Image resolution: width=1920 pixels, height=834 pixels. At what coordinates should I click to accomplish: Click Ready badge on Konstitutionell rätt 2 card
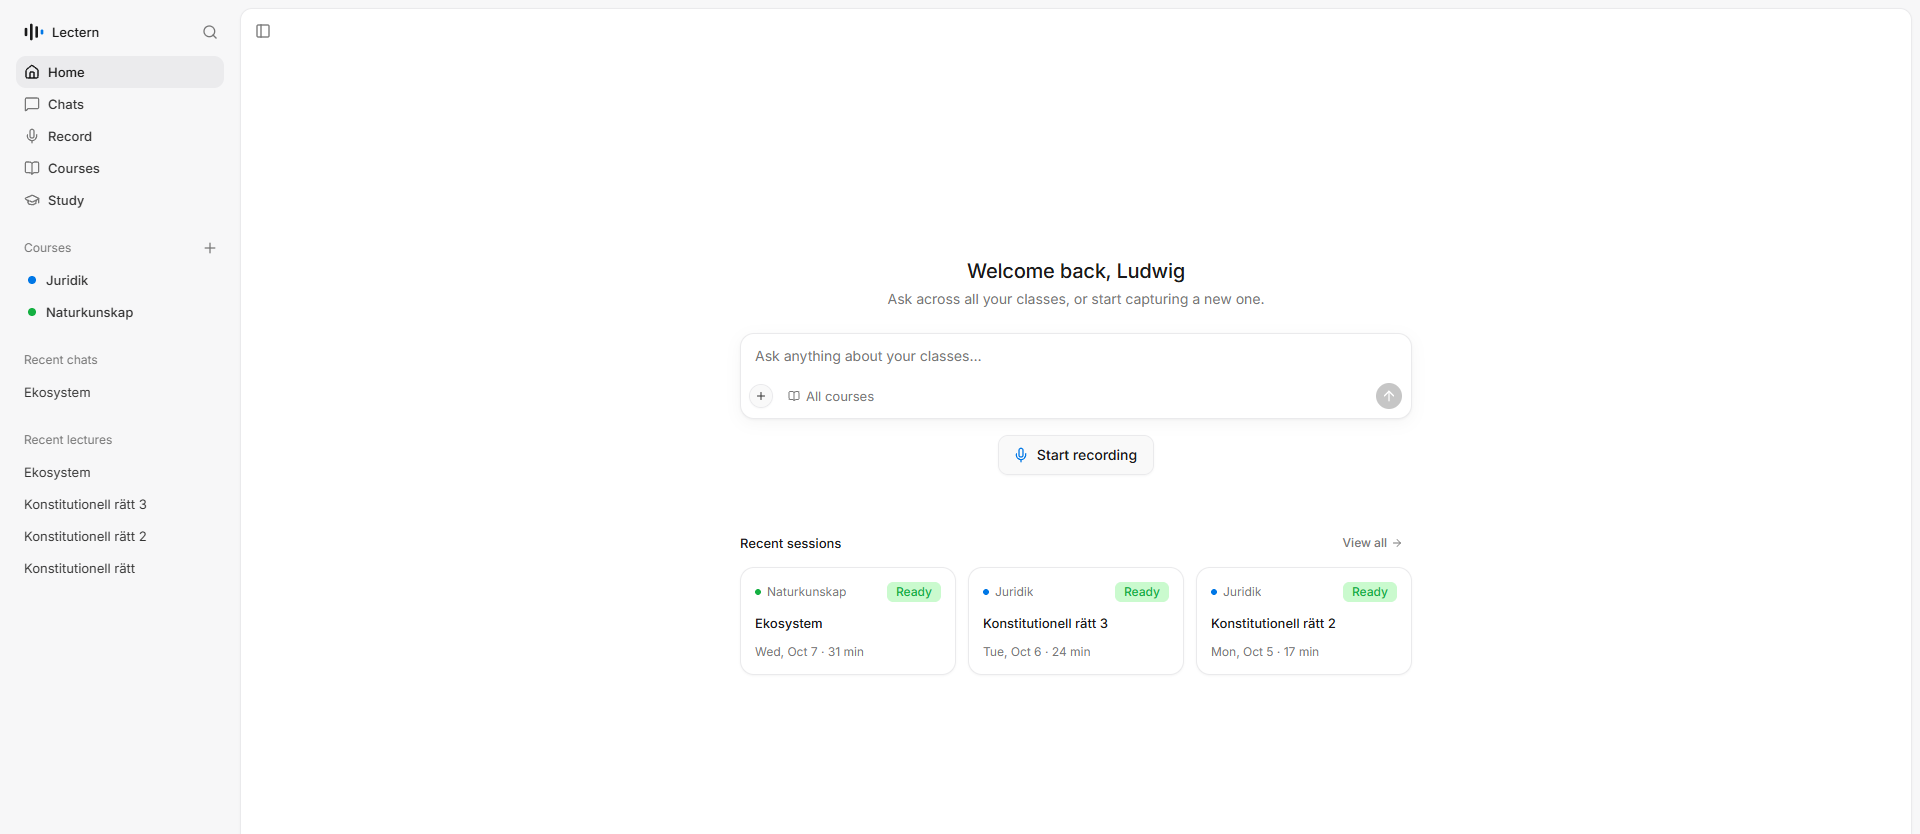(x=1370, y=592)
